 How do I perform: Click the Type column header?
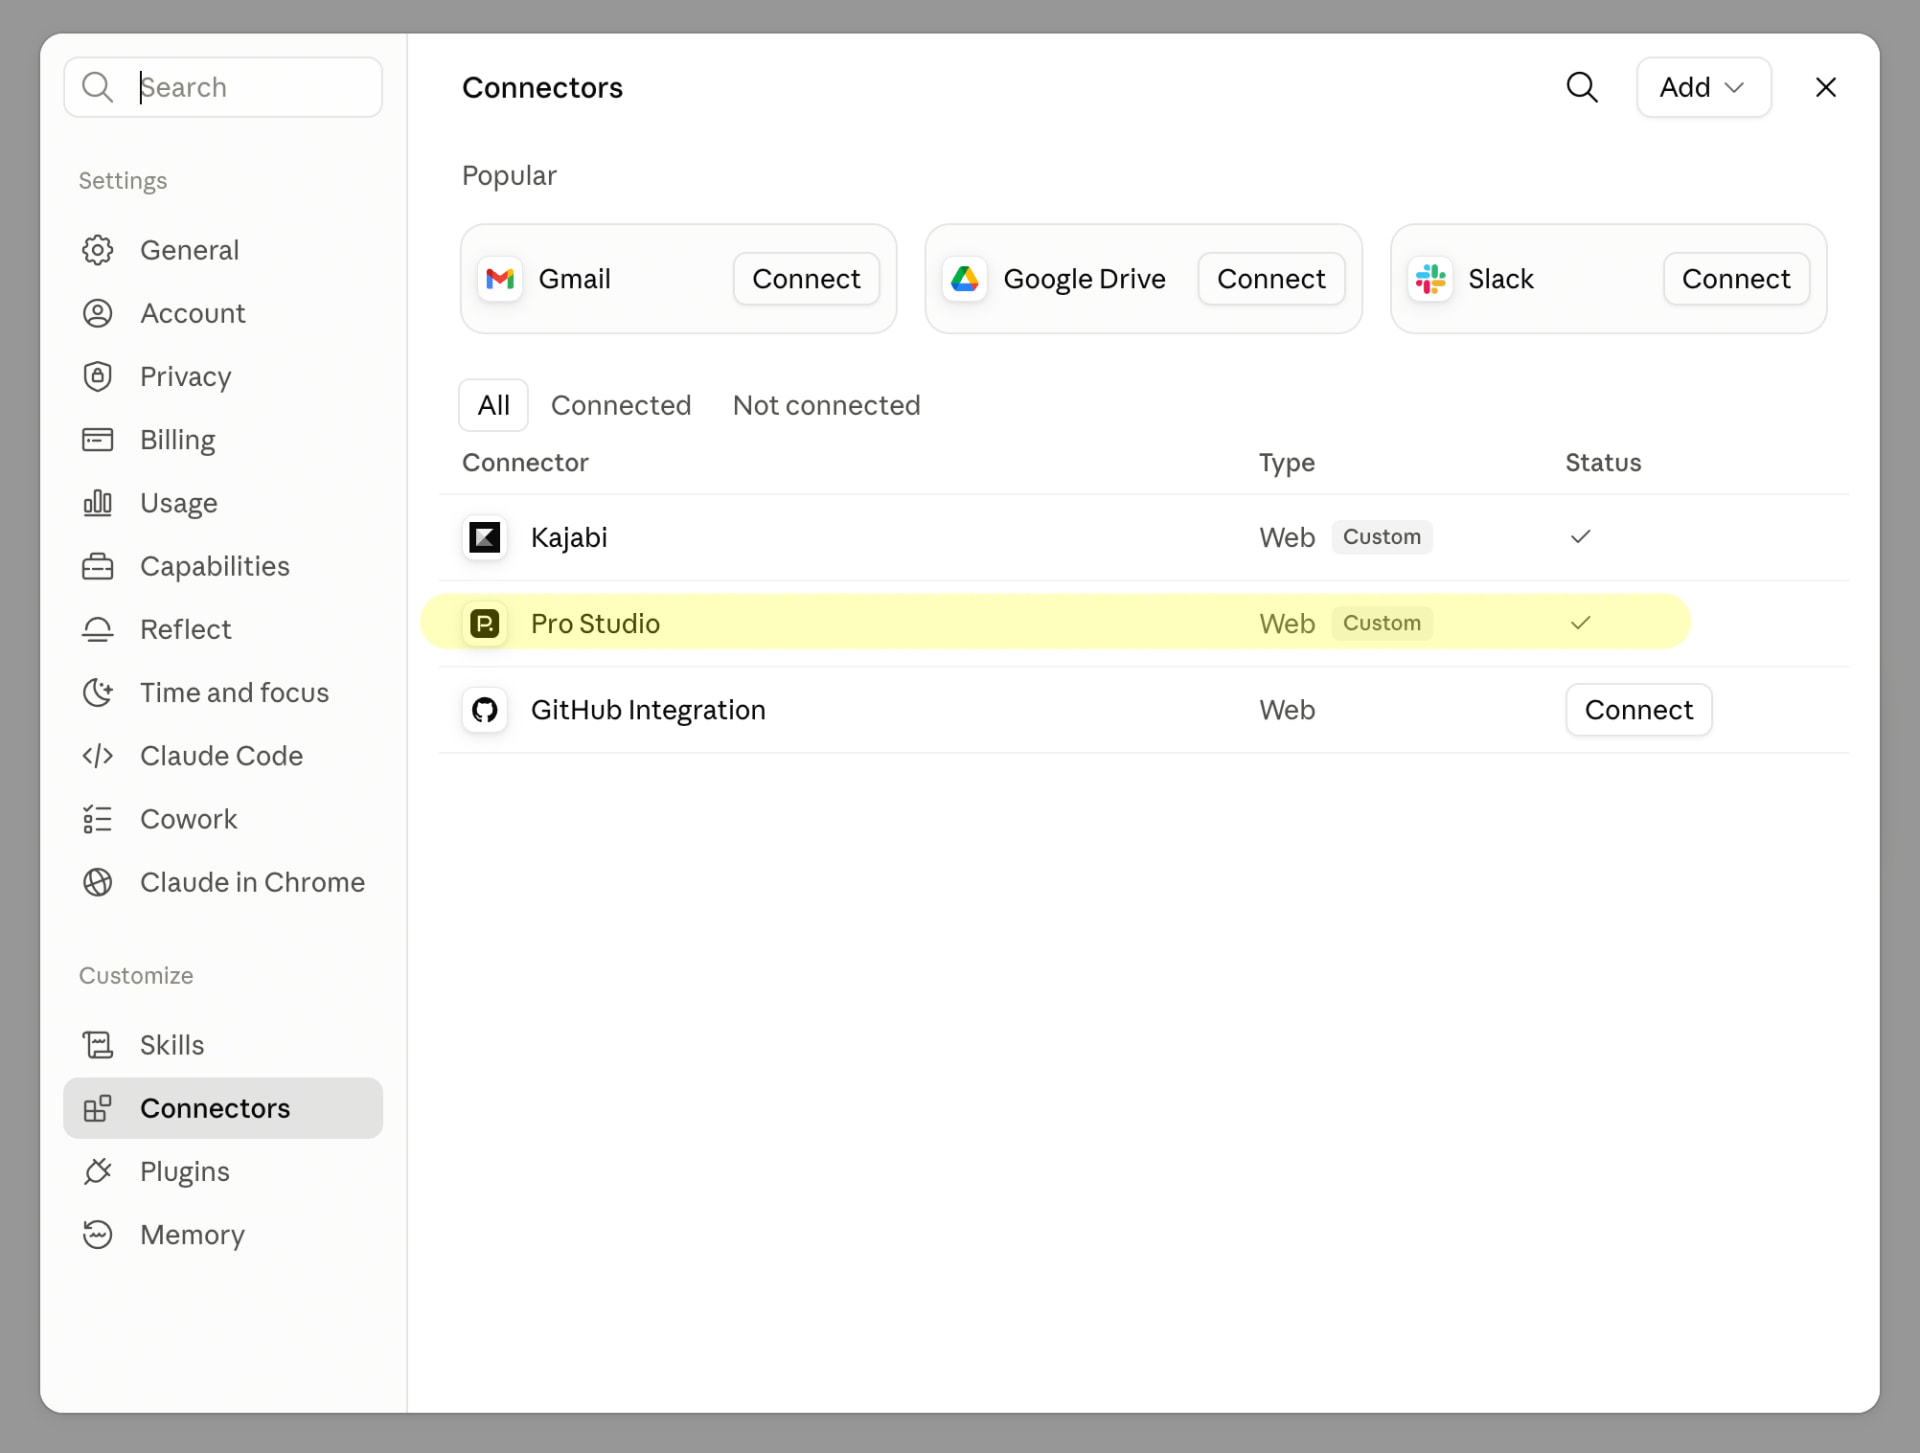click(1286, 463)
